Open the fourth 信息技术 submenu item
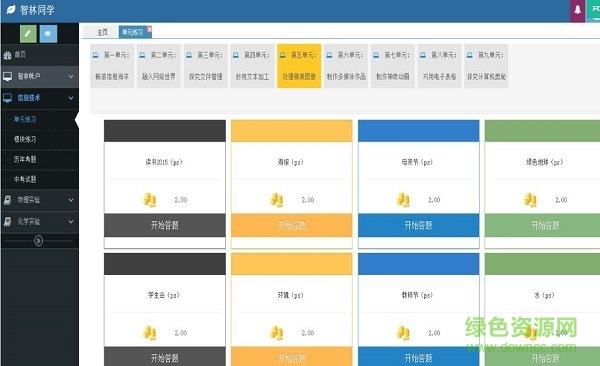Image resolution: width=600 pixels, height=366 pixels. tap(40, 179)
